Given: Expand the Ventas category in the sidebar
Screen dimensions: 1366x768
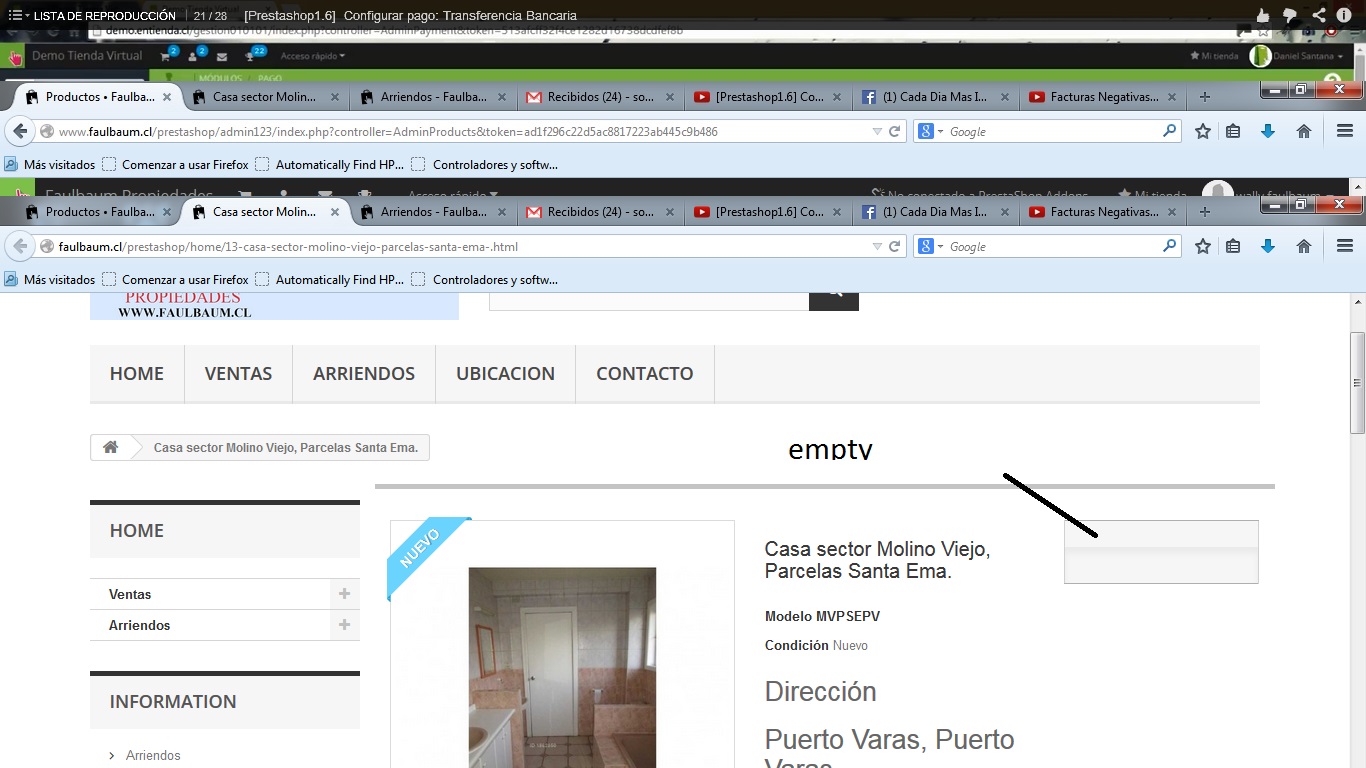Looking at the screenshot, I should click(344, 594).
